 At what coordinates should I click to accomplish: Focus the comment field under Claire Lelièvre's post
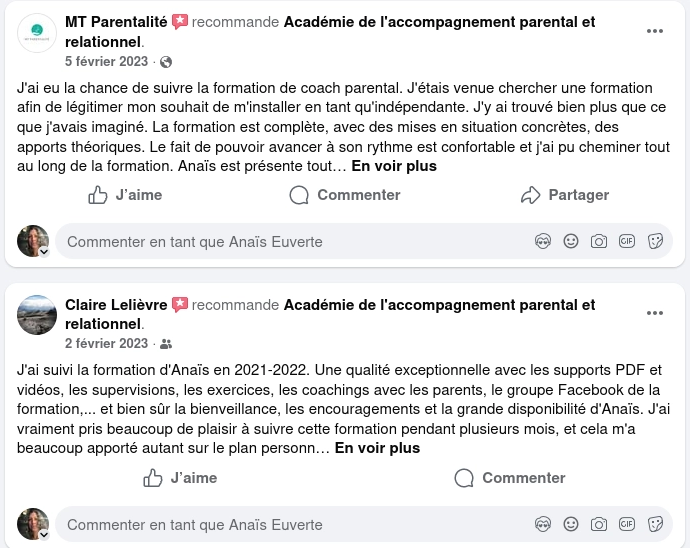pyautogui.click(x=290, y=524)
